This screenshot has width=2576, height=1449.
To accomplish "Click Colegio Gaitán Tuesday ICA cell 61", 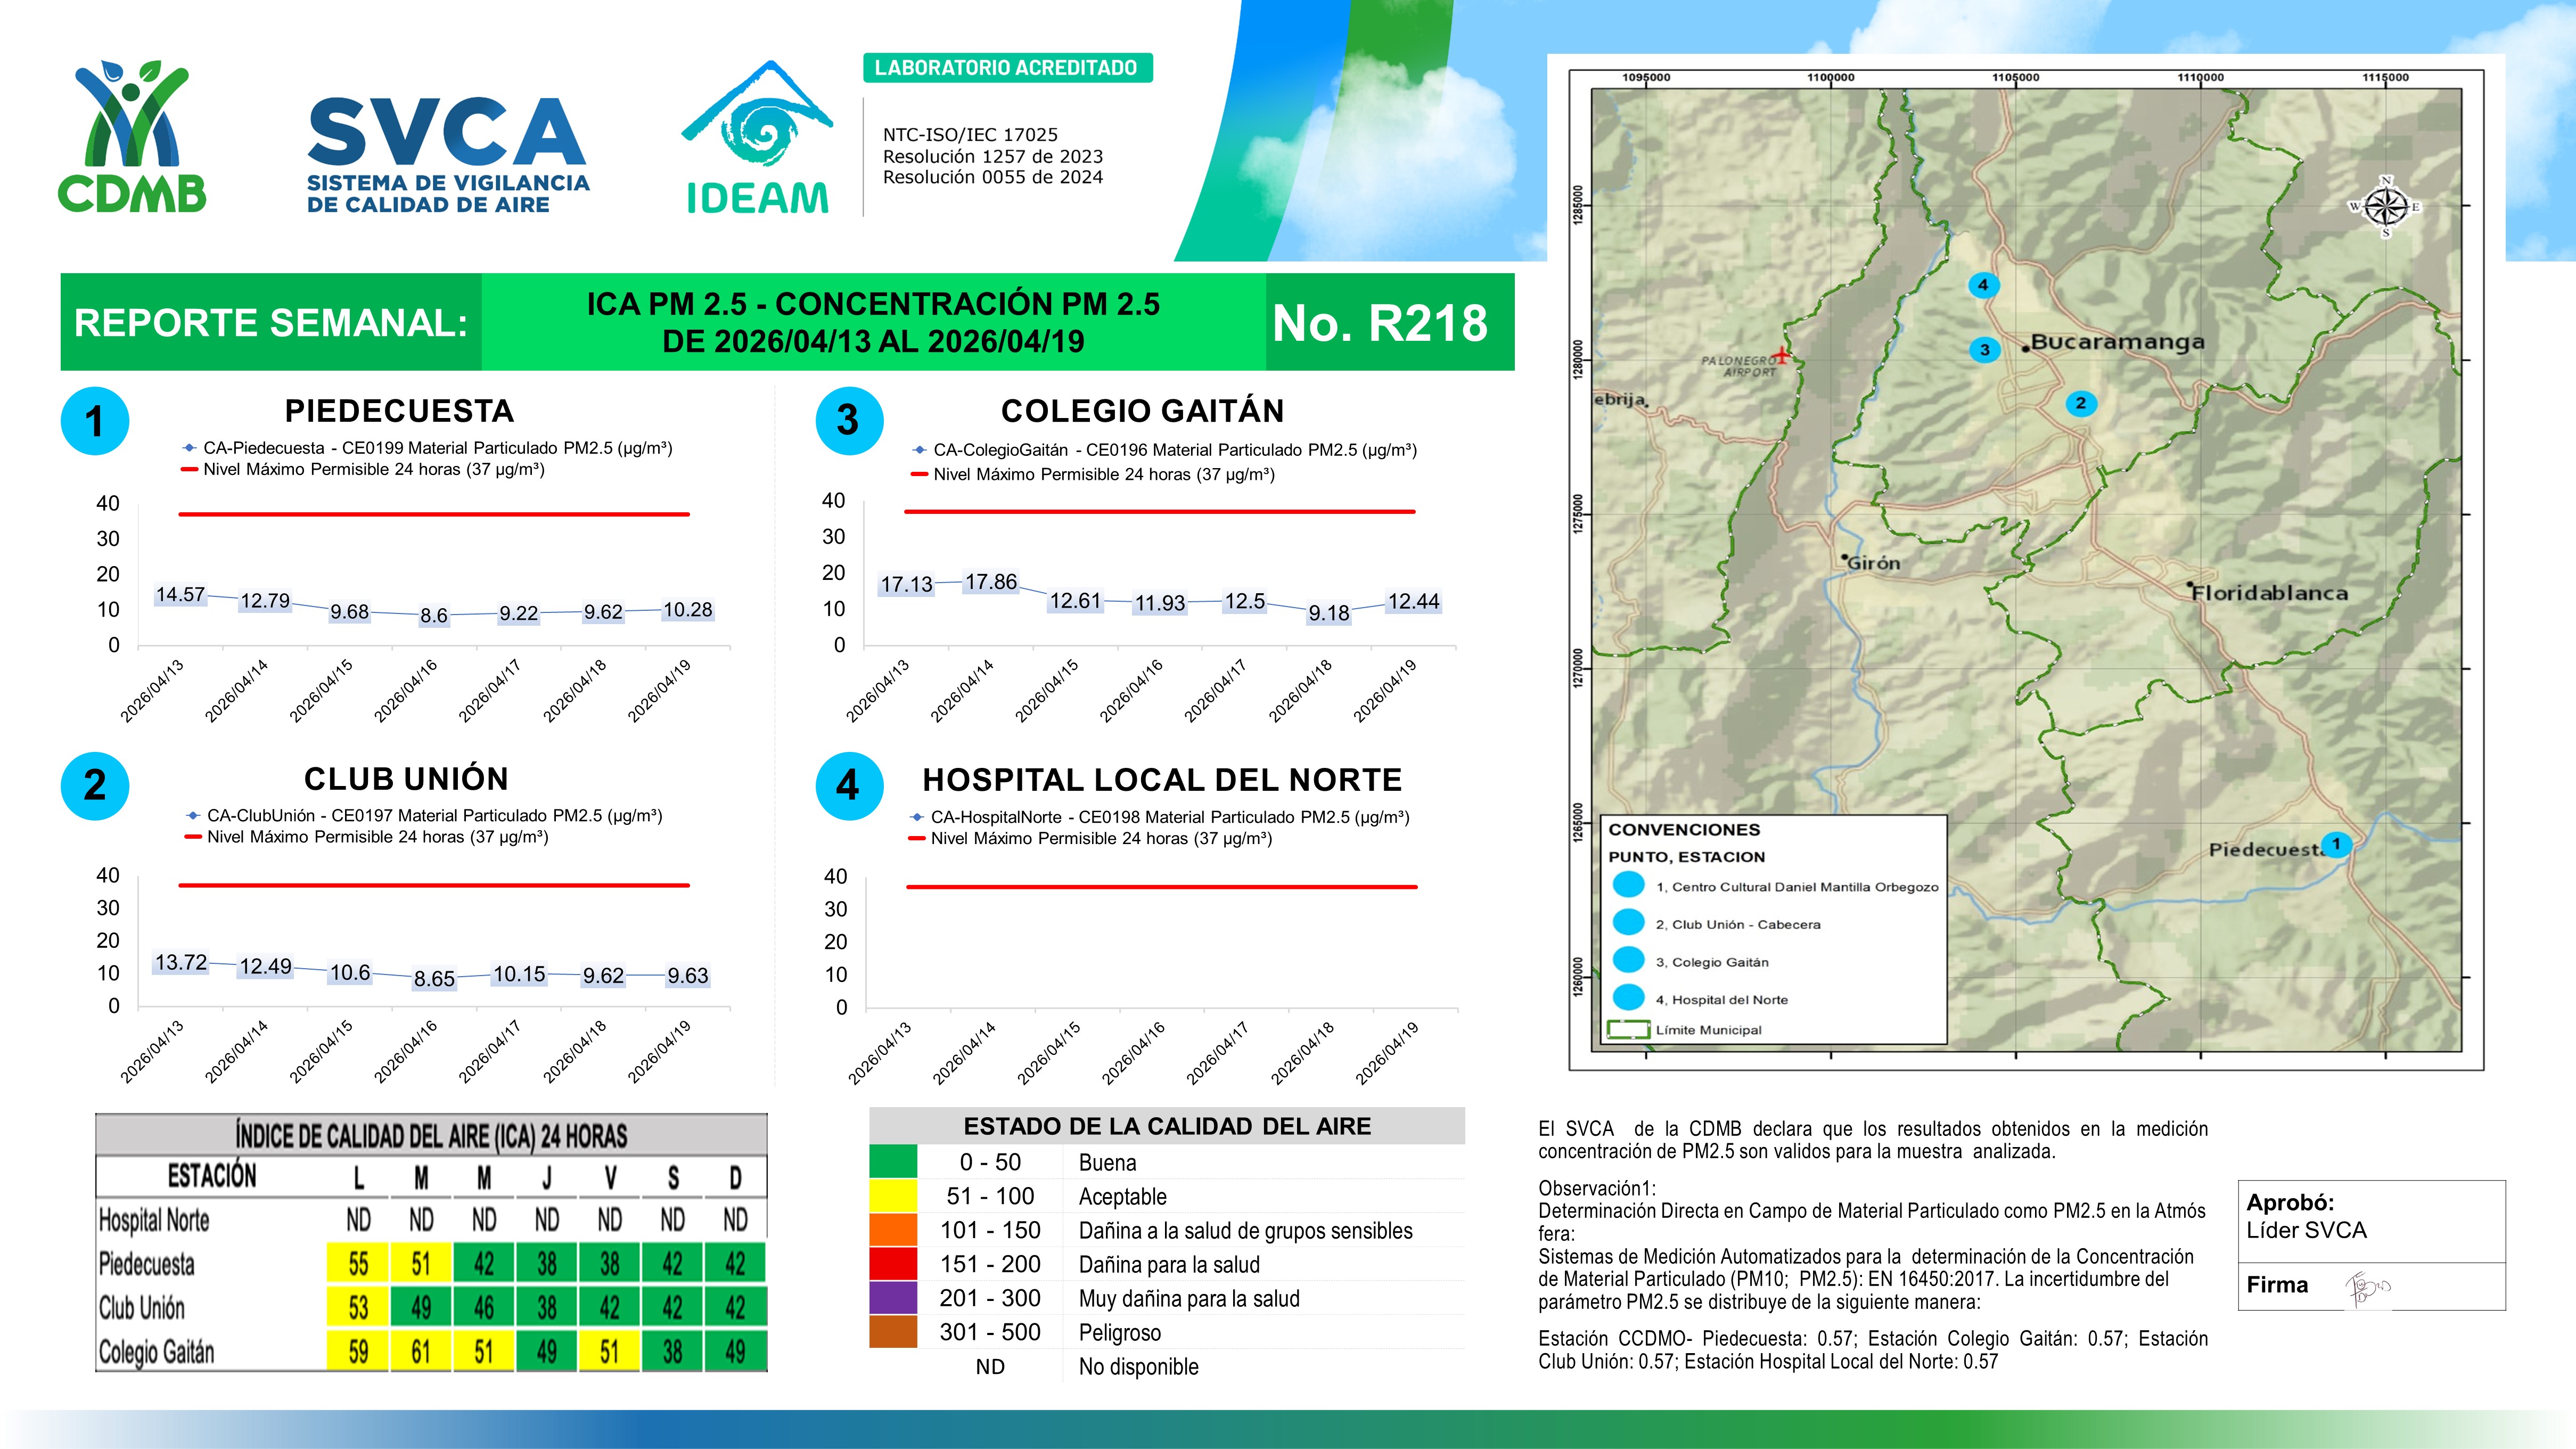I will coord(421,1351).
